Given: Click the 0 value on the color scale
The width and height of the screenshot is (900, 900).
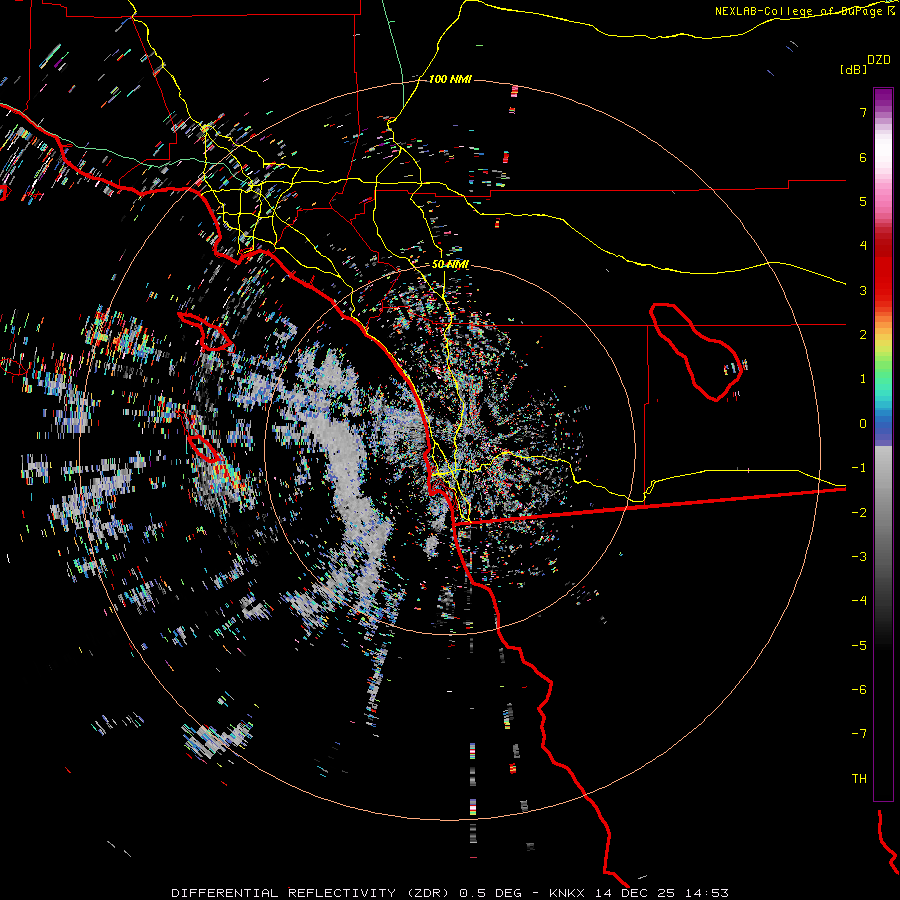Looking at the screenshot, I should [x=863, y=424].
